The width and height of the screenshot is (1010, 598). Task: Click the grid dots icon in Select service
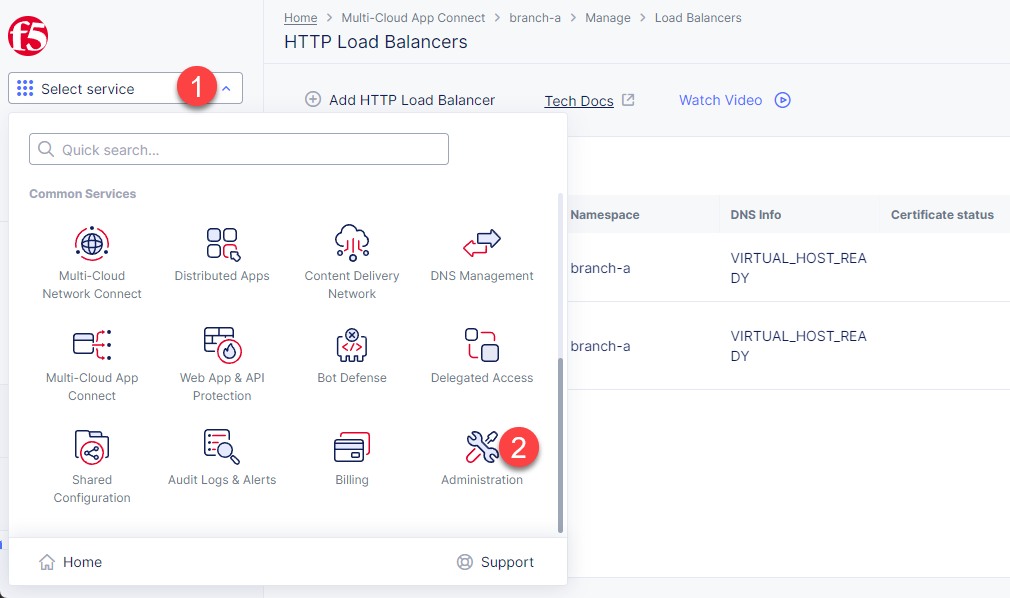pyautogui.click(x=25, y=88)
